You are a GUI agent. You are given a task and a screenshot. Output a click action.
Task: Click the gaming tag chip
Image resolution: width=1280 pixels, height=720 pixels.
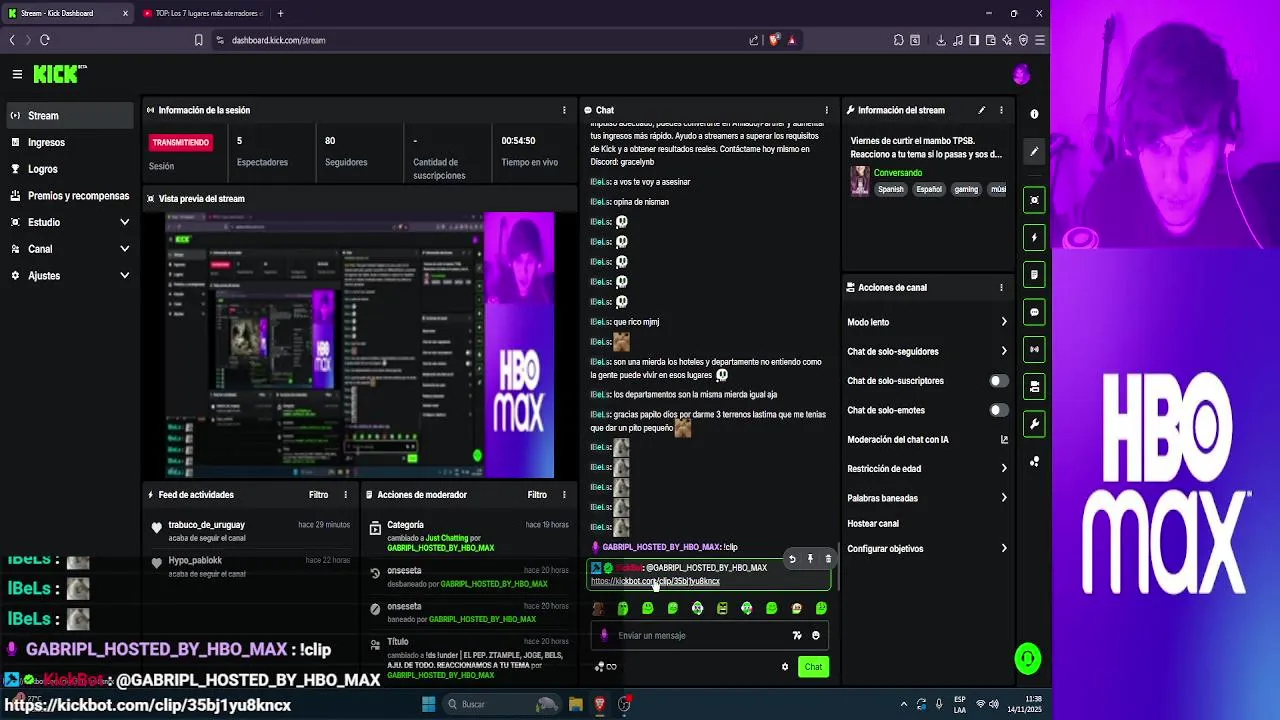[966, 189]
